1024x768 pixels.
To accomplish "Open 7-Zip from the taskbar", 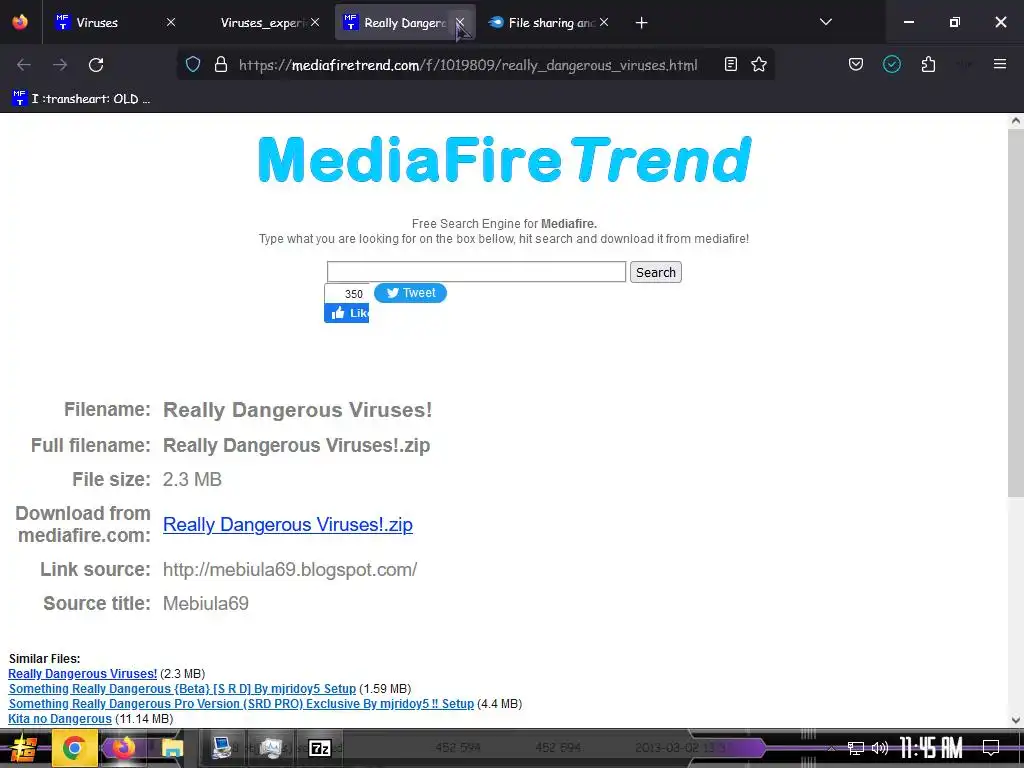I will [319, 748].
